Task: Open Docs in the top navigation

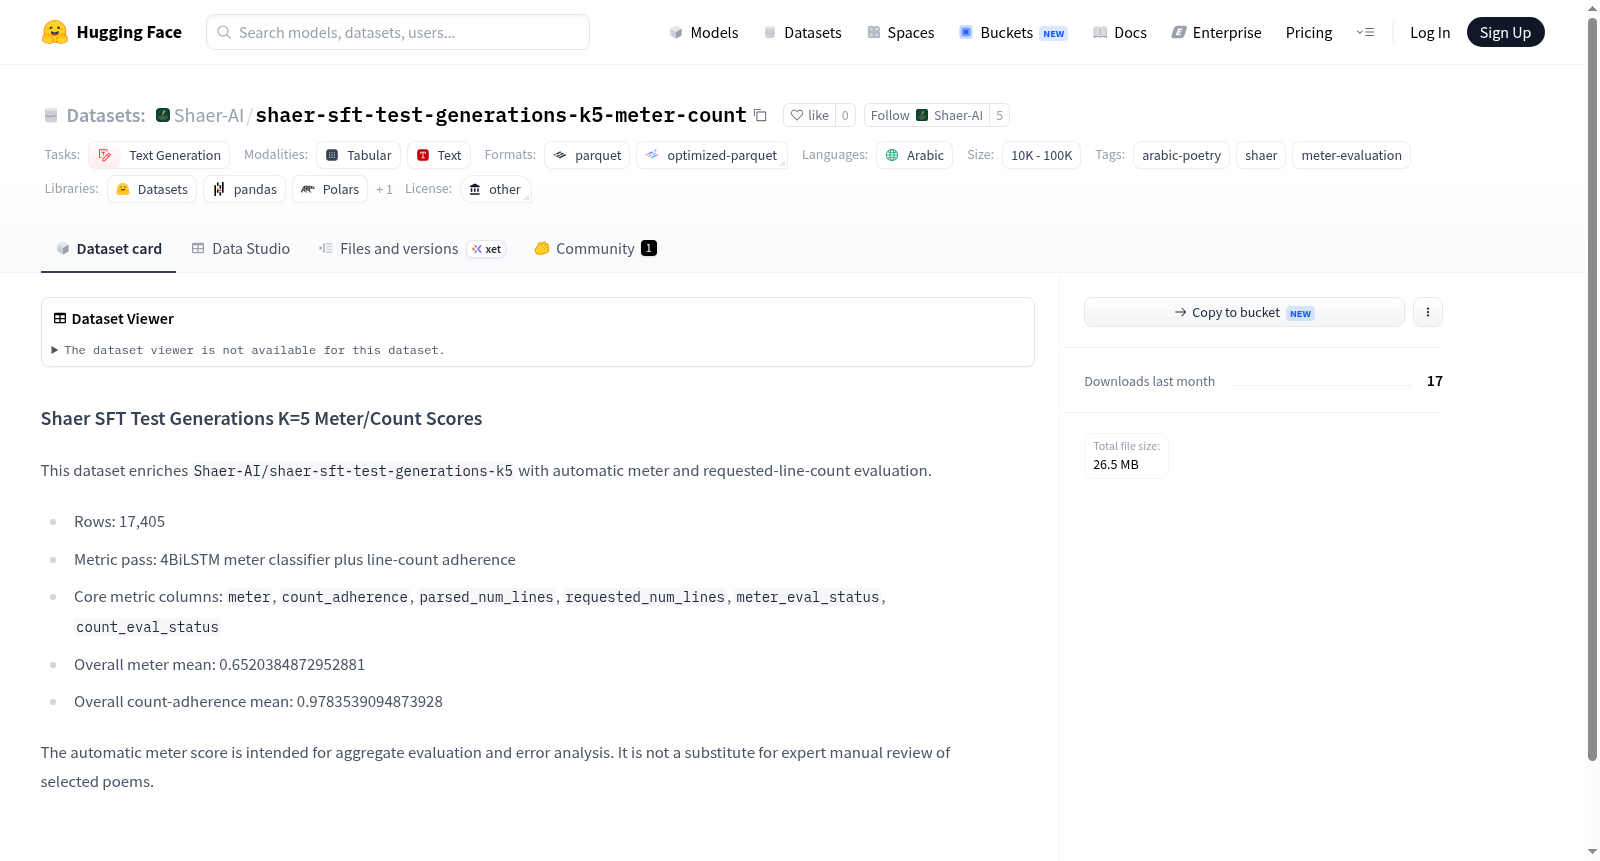Action: click(1120, 32)
